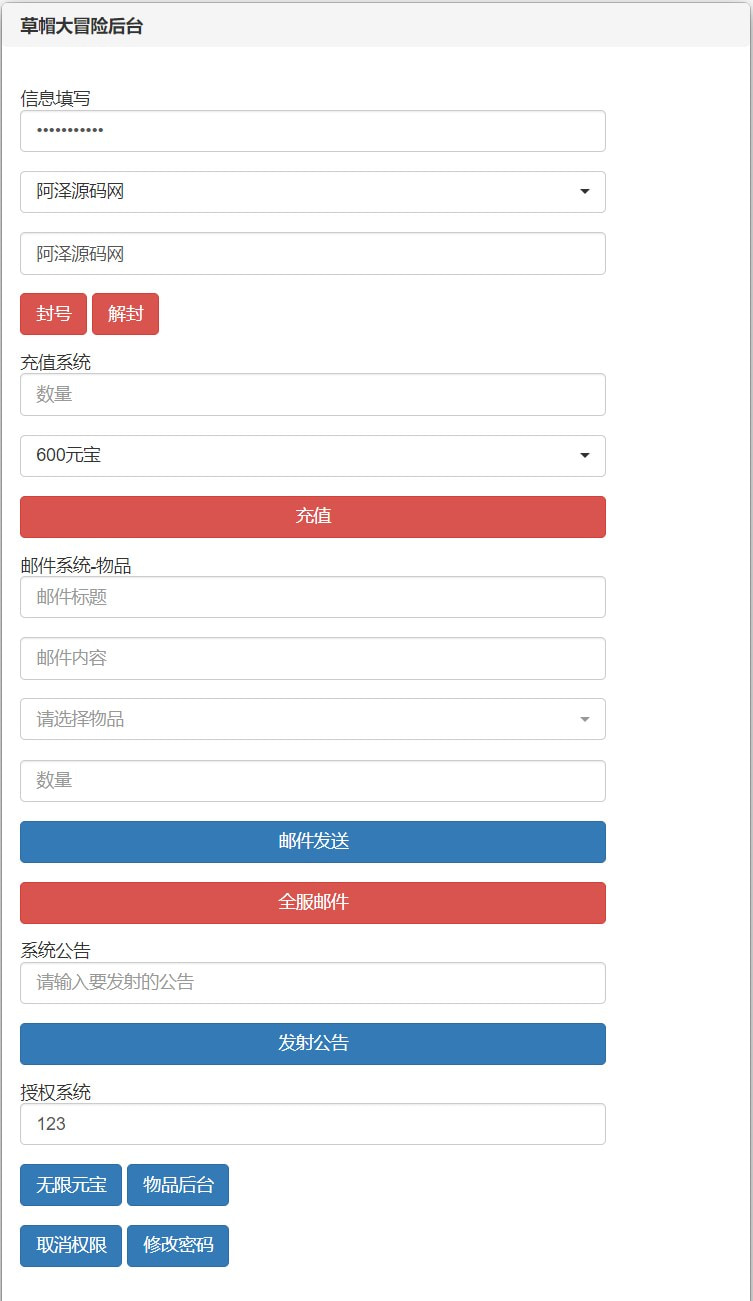Click the 请输入要发射的公告 announcement field
Viewport: 753px width, 1301px height.
(x=312, y=983)
